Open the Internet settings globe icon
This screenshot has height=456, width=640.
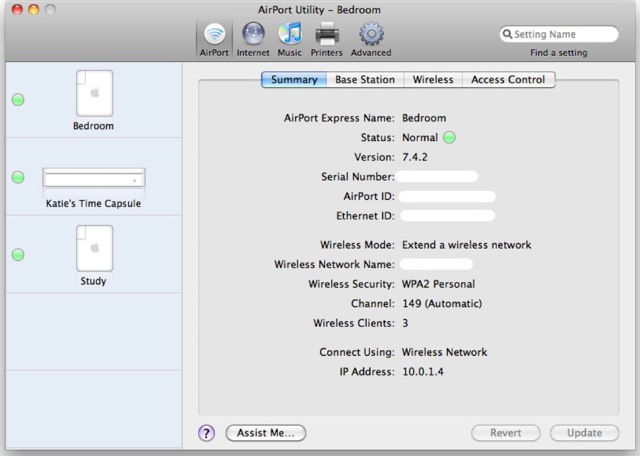coord(253,34)
